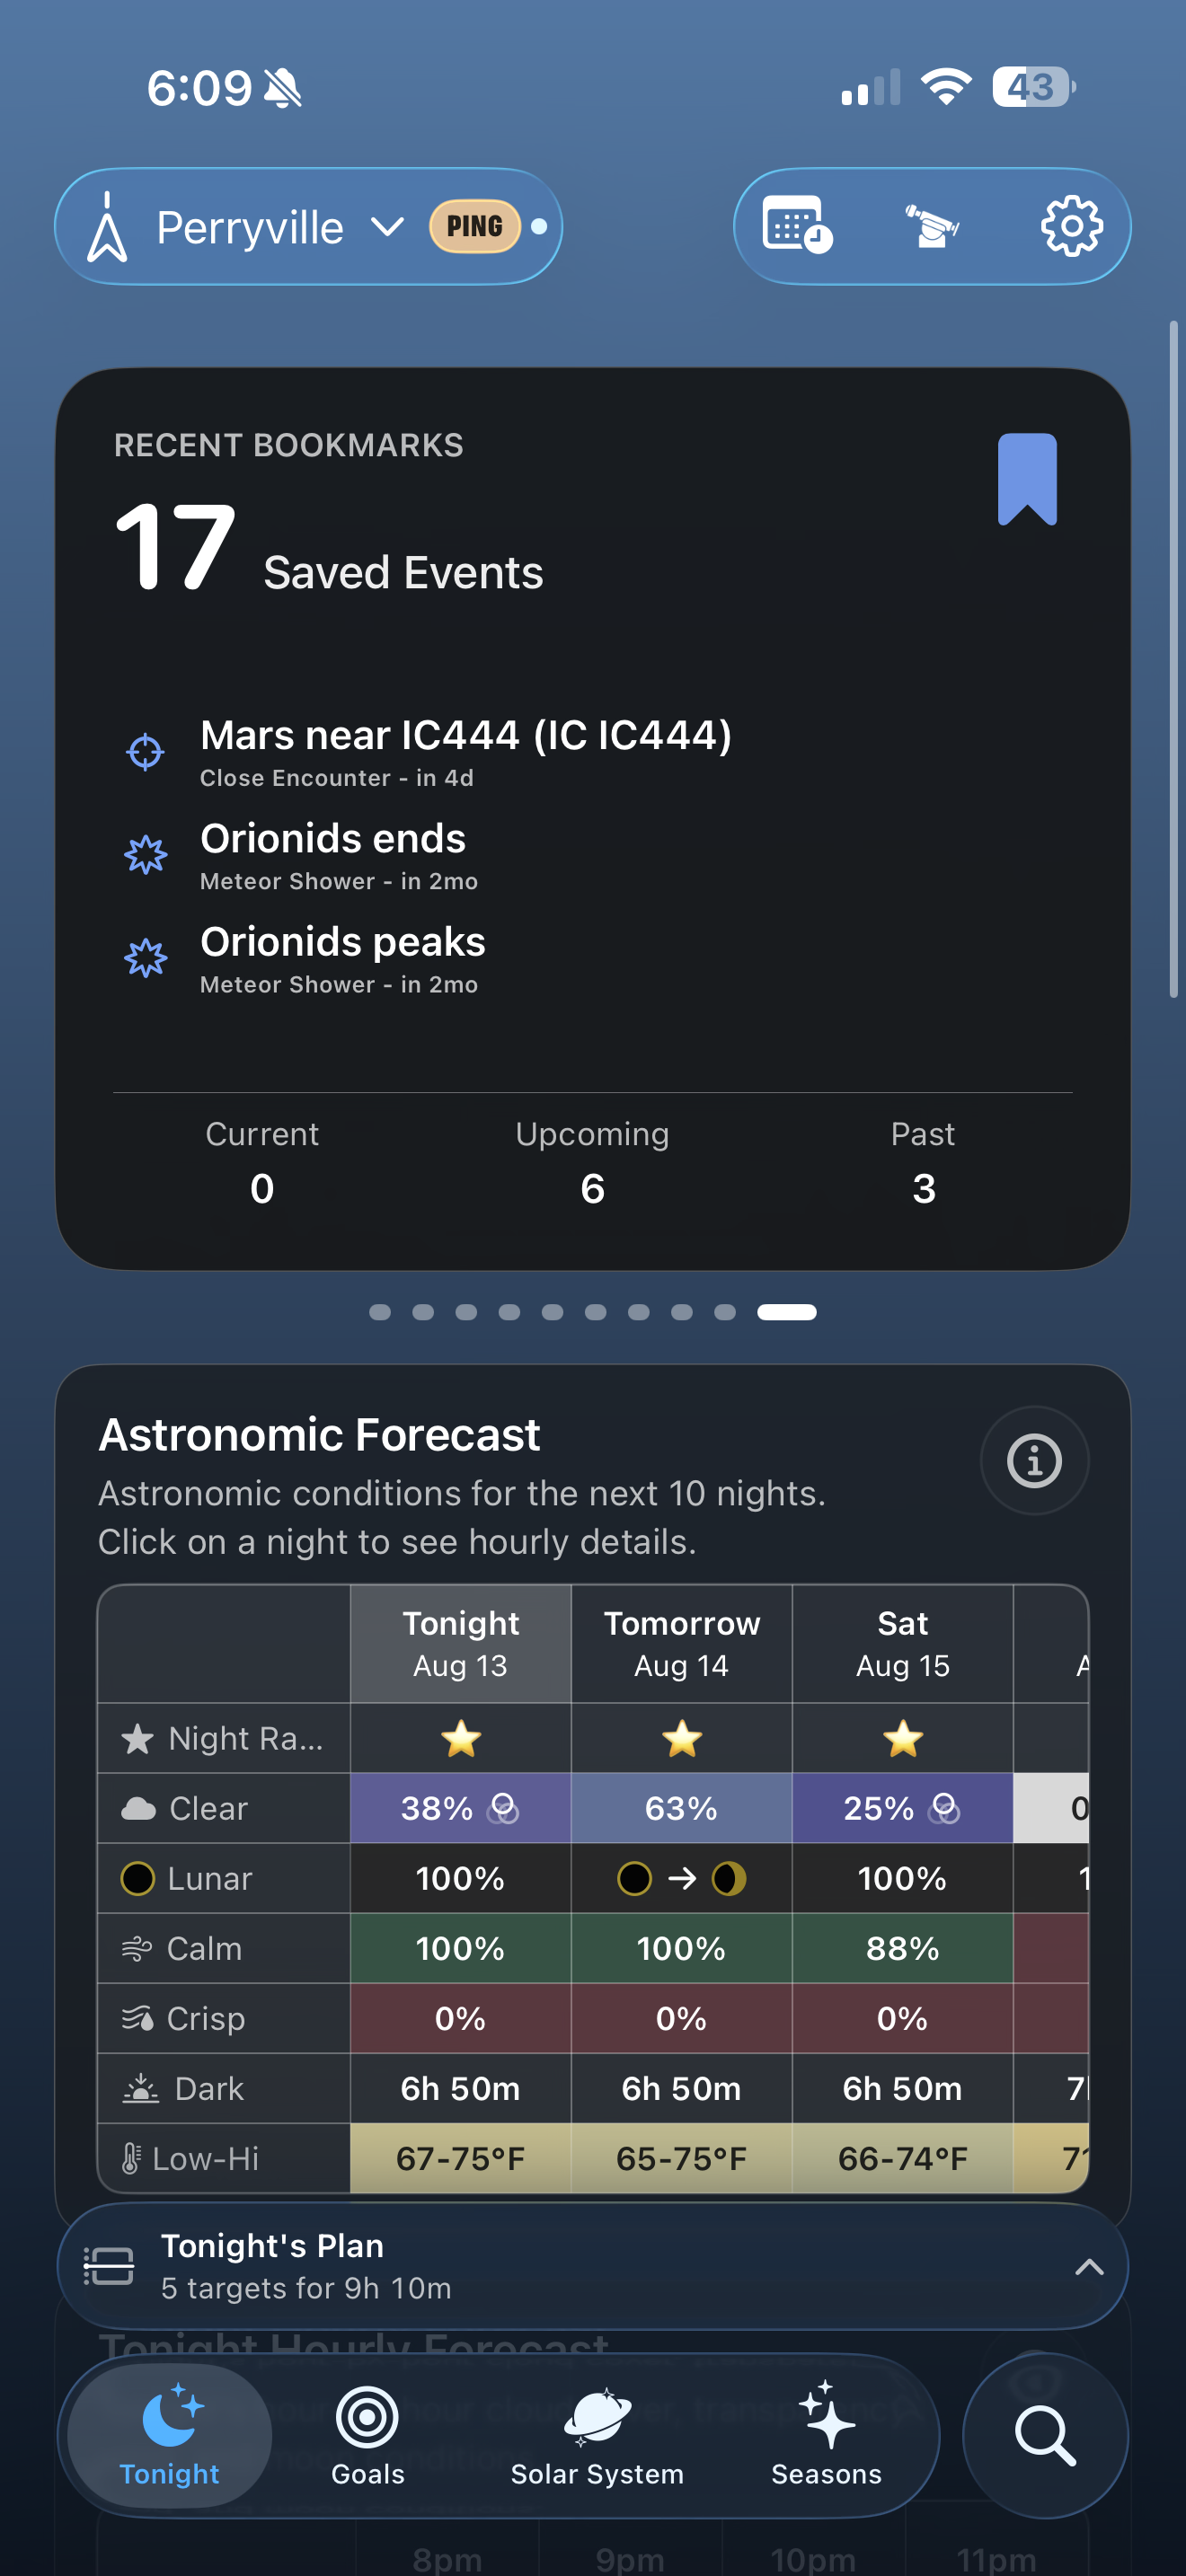Tap the 63% clear sky cell
The height and width of the screenshot is (2576, 1186).
point(681,1808)
